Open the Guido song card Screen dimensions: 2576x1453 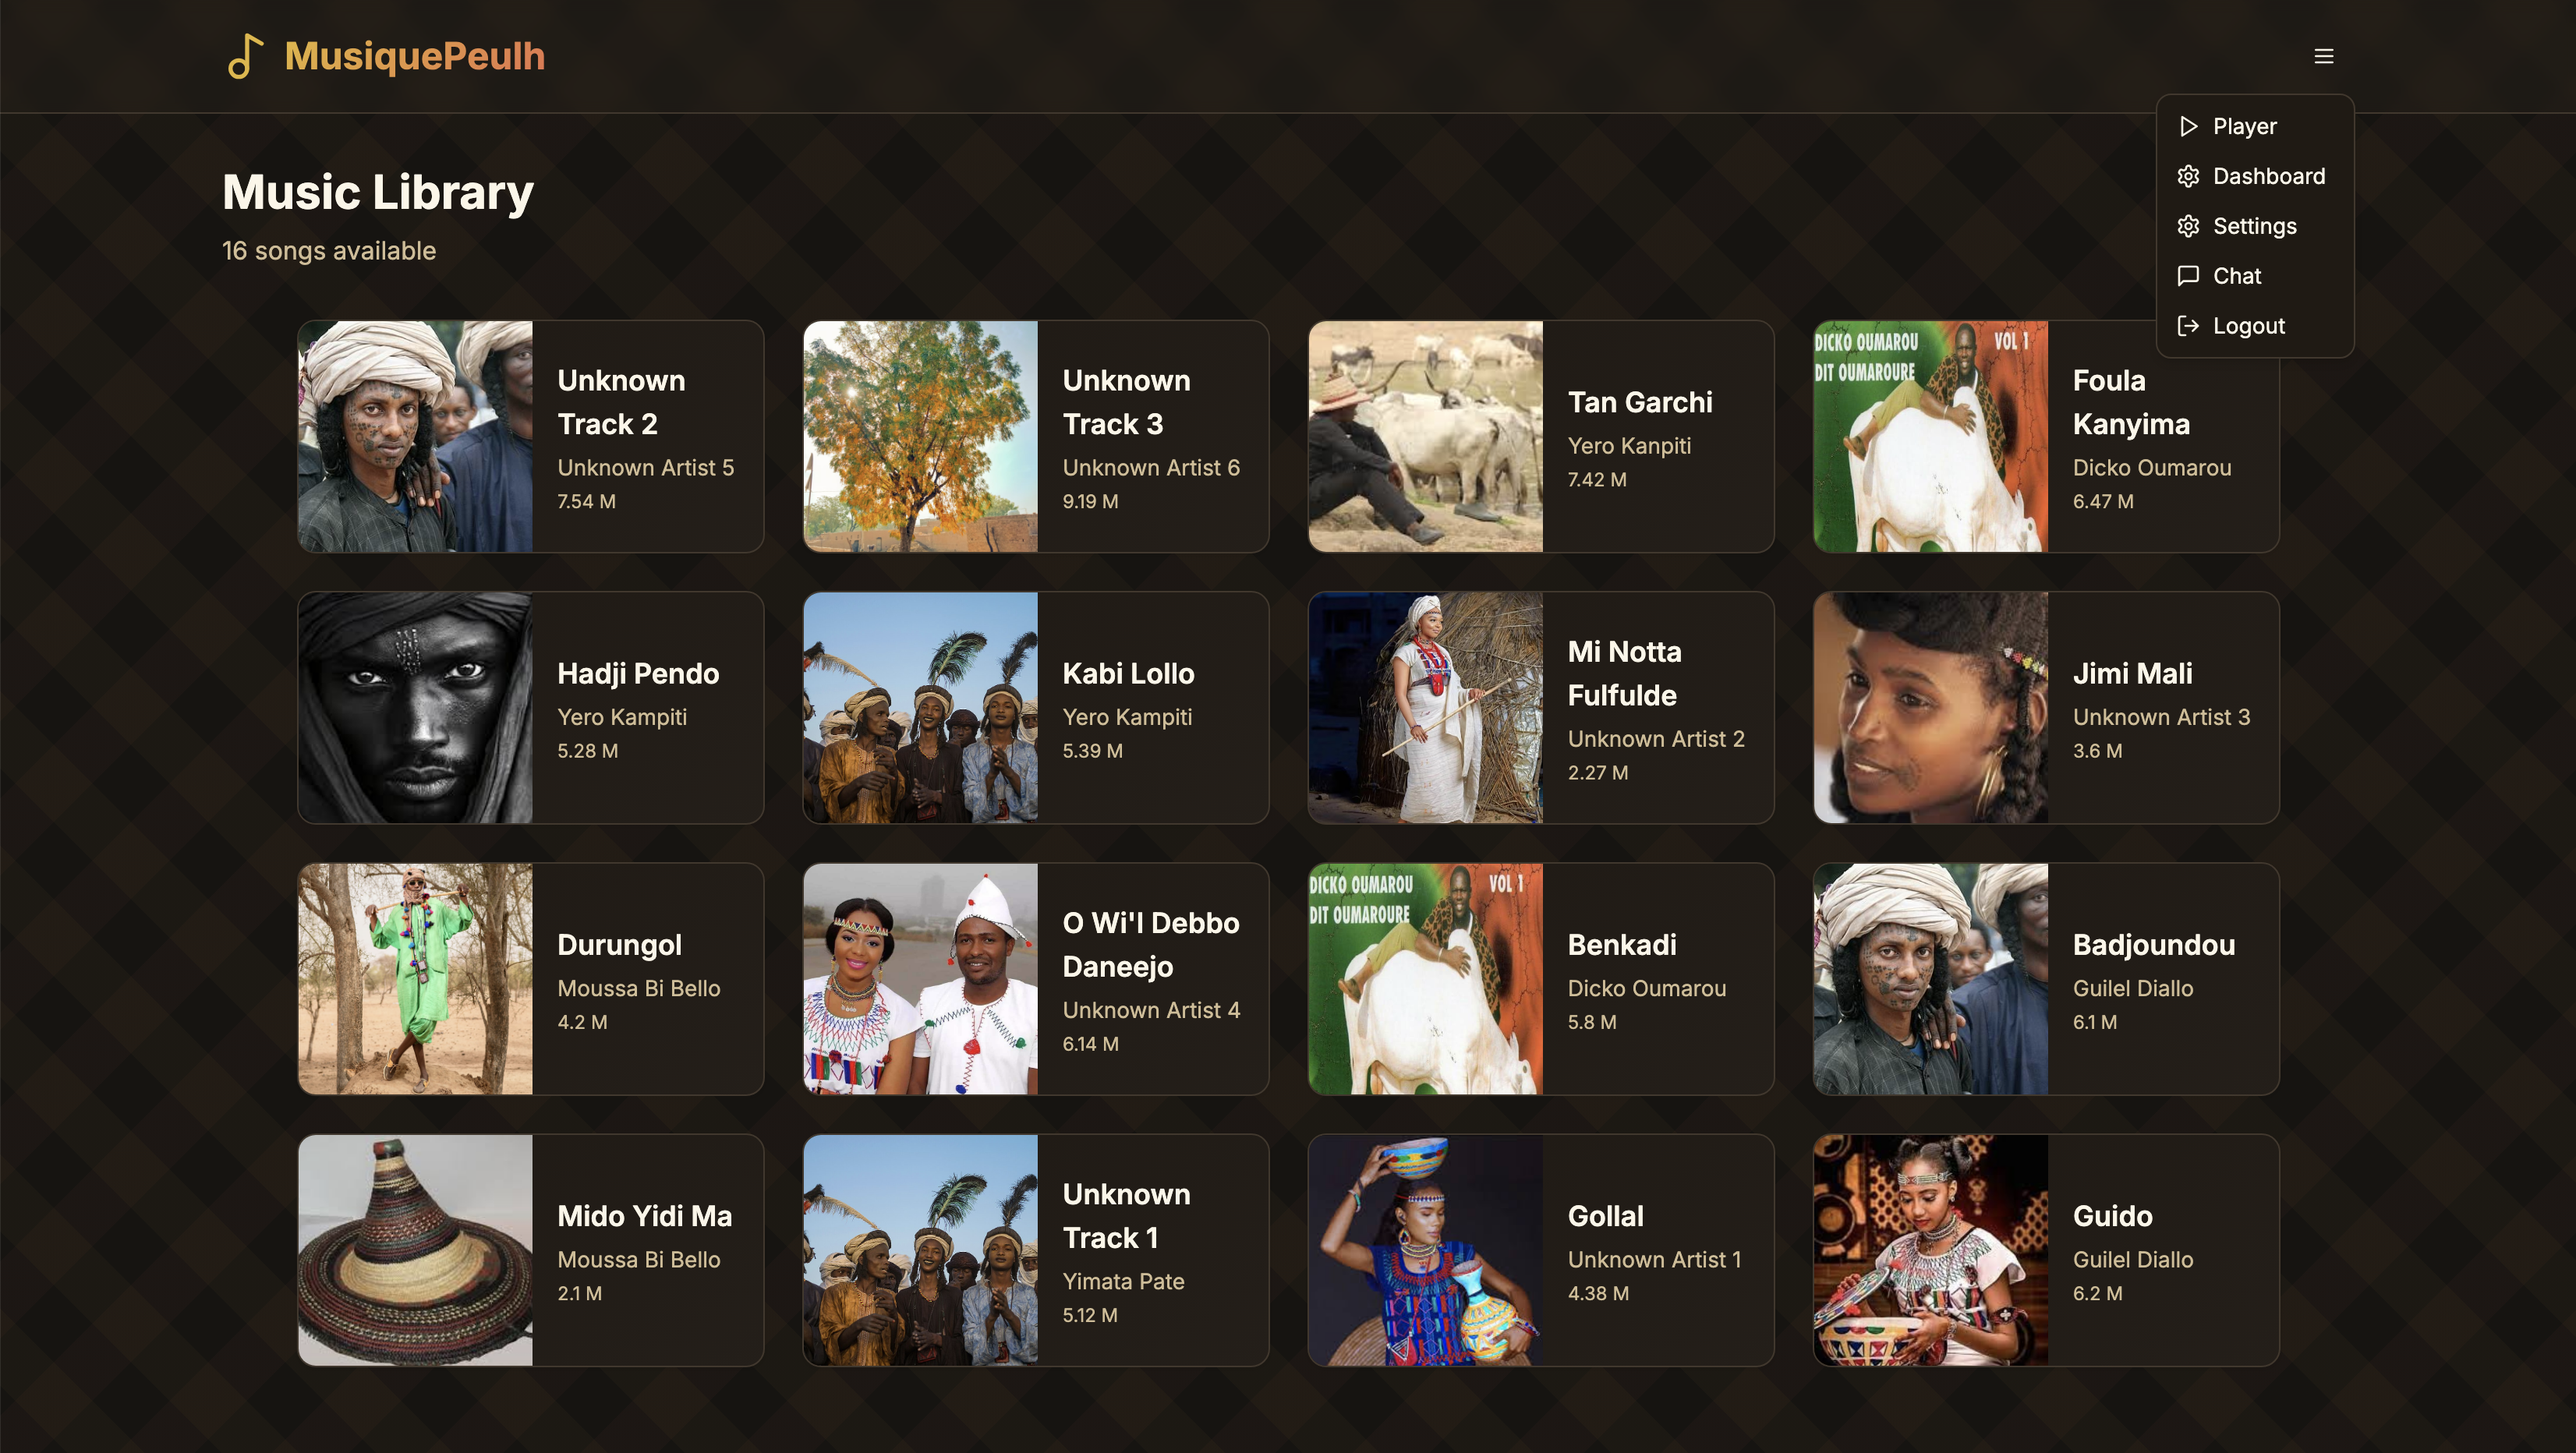coord(2046,1250)
